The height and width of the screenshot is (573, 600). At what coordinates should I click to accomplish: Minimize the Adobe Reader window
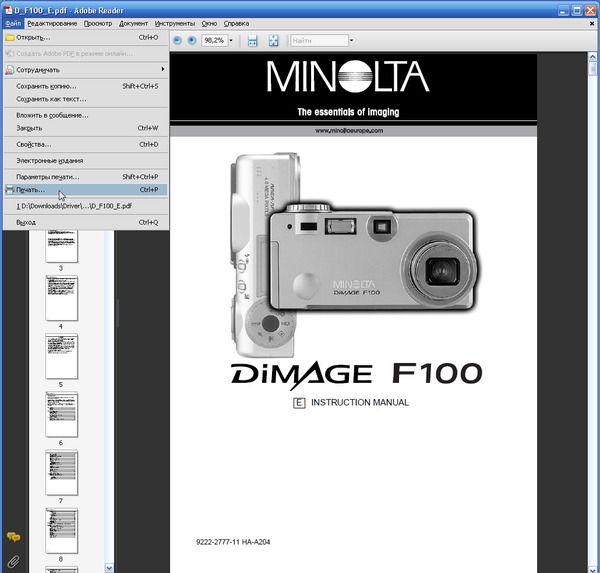coord(563,10)
